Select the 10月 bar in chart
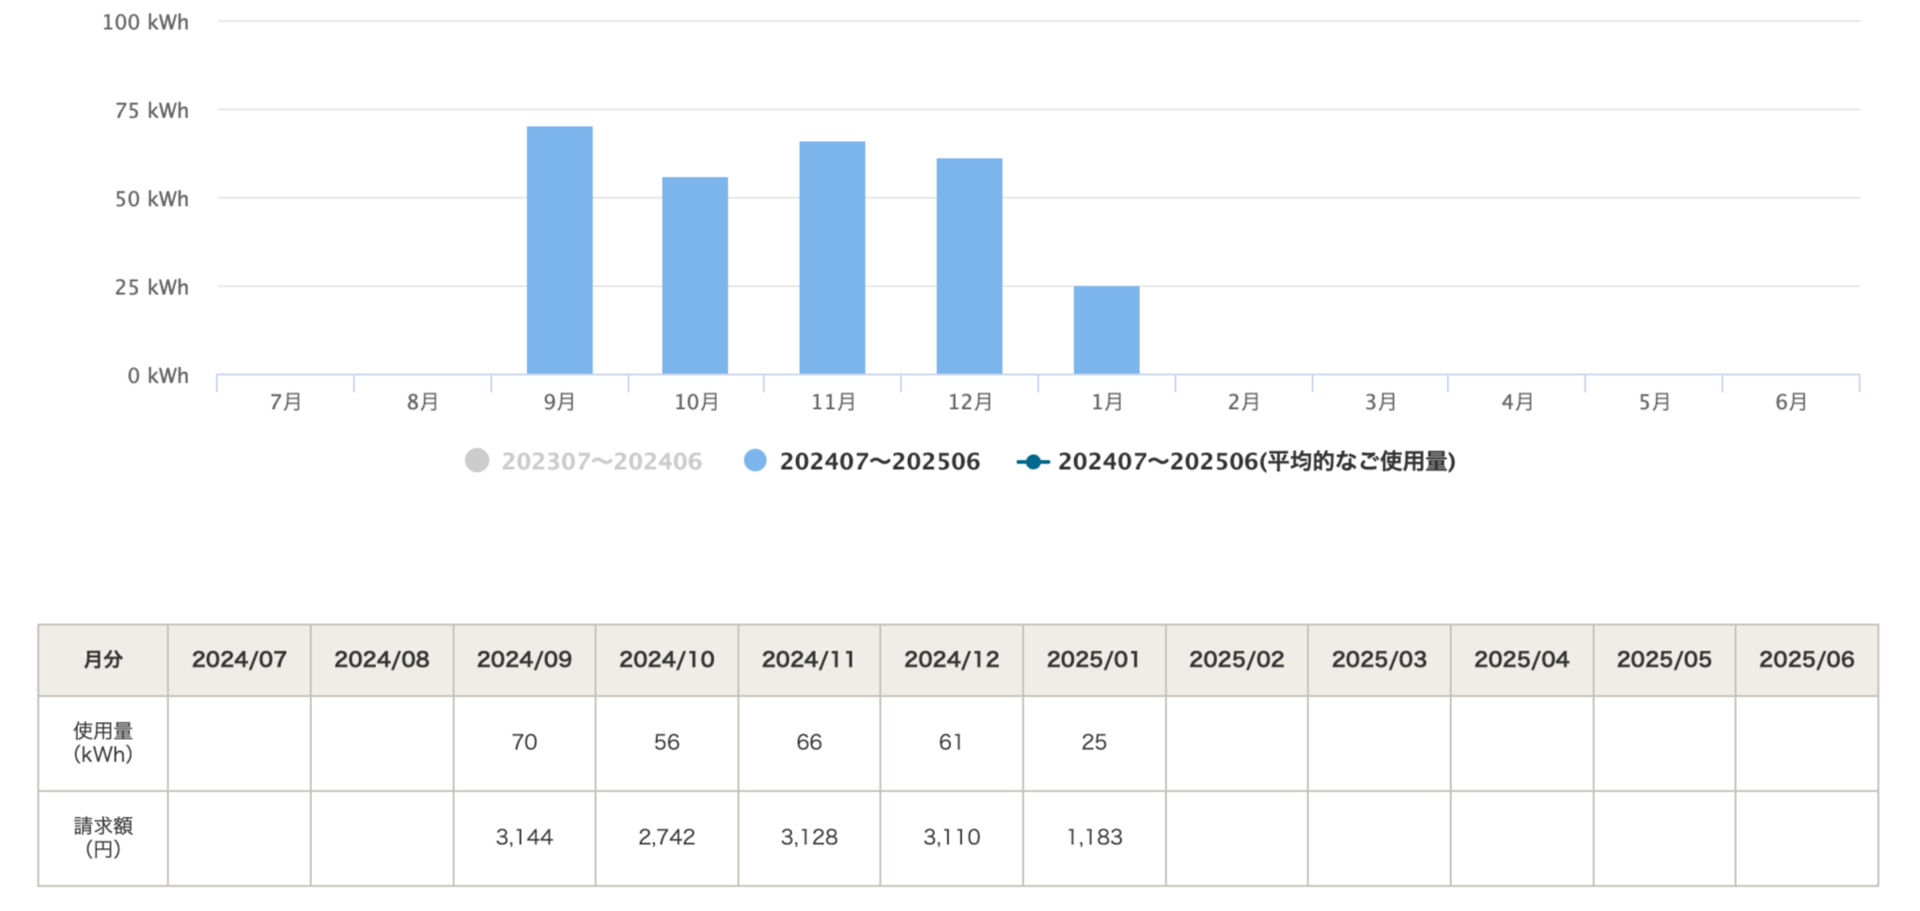This screenshot has width=1920, height=911. [x=695, y=276]
